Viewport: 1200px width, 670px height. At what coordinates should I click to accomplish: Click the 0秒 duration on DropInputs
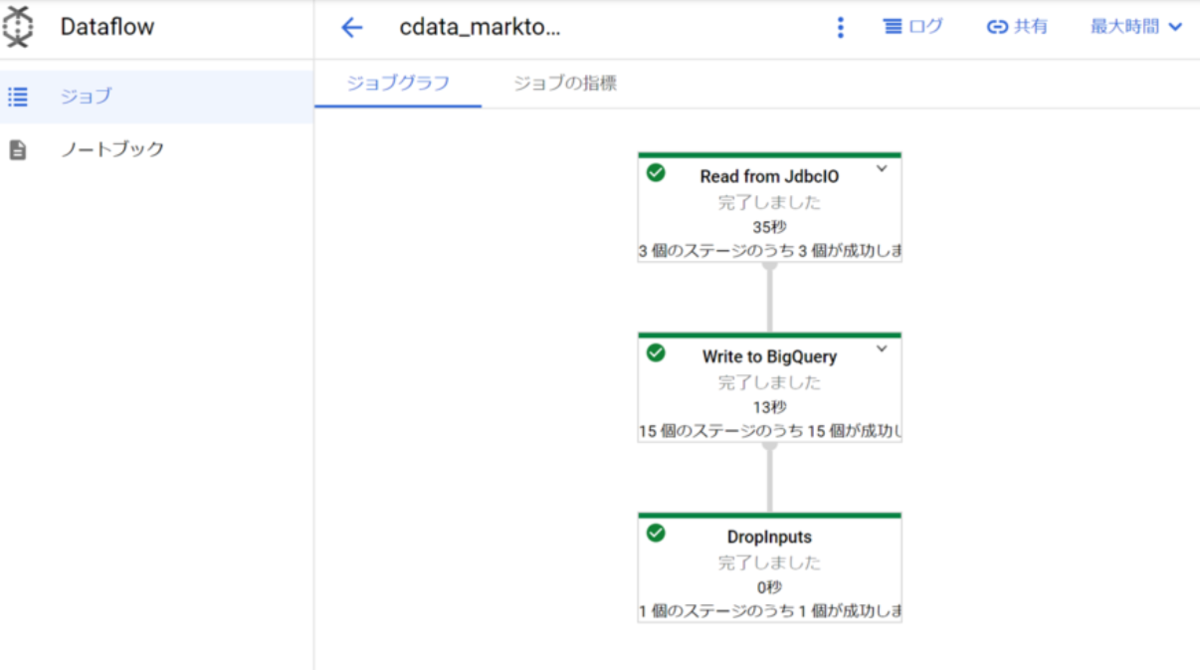(x=769, y=587)
